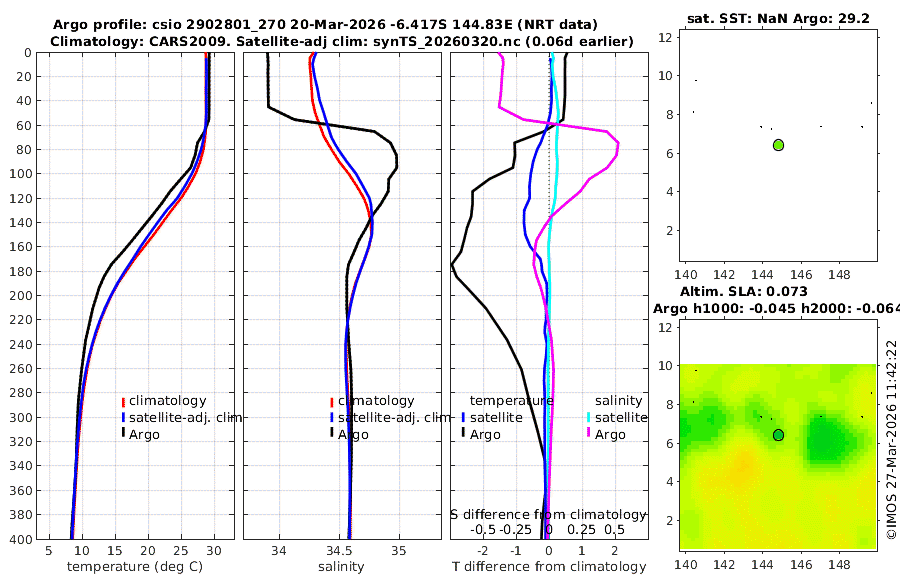900x580 pixels.
Task: Click depth tick label 400
Action: (x=20, y=539)
